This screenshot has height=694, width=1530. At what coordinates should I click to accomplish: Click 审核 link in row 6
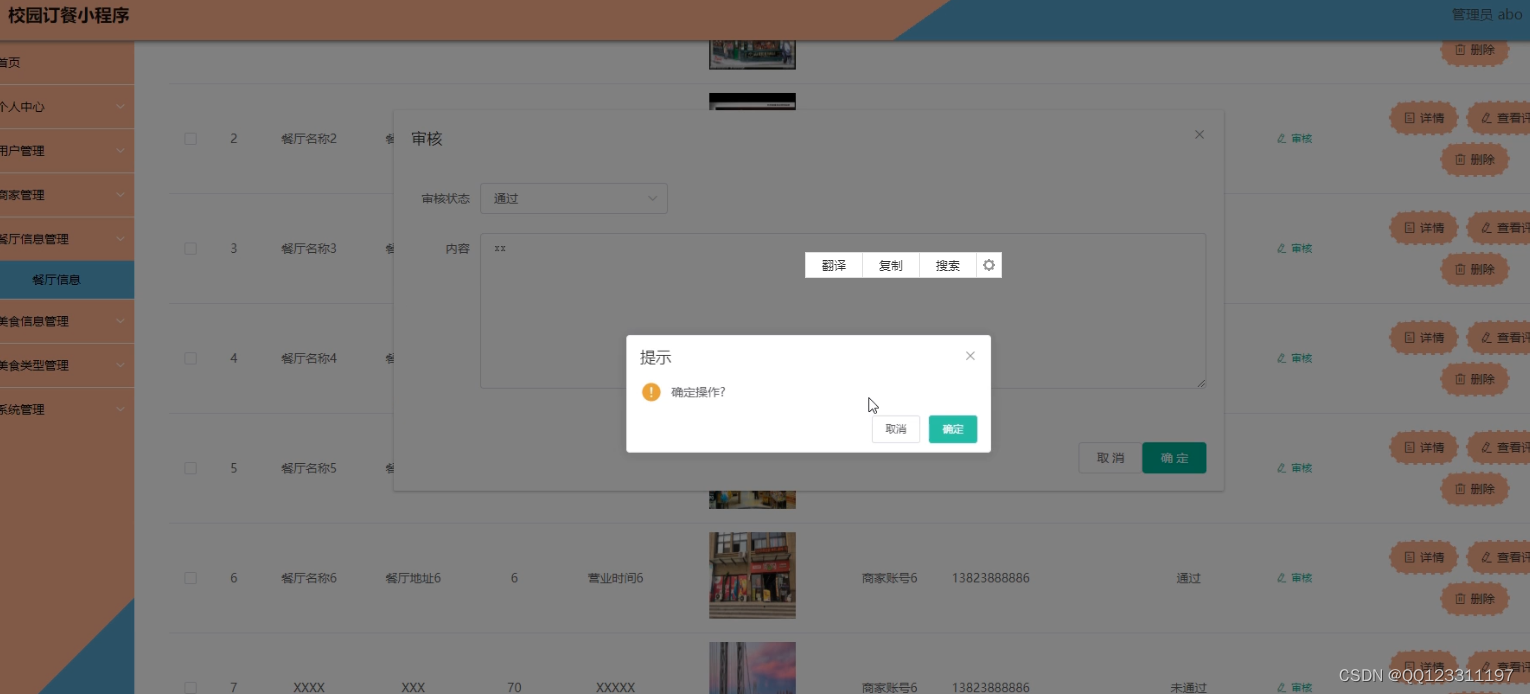pyautogui.click(x=1295, y=578)
